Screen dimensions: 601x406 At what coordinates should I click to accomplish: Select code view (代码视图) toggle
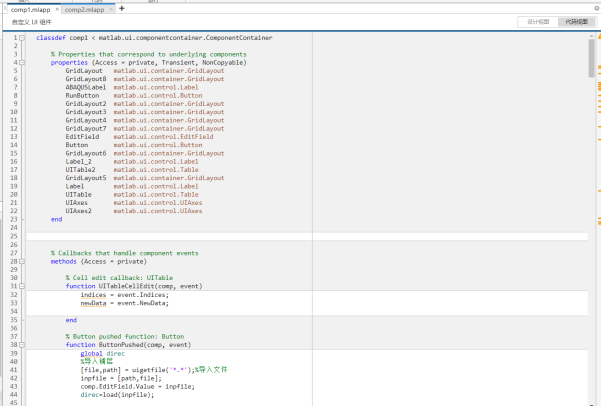tap(576, 21)
